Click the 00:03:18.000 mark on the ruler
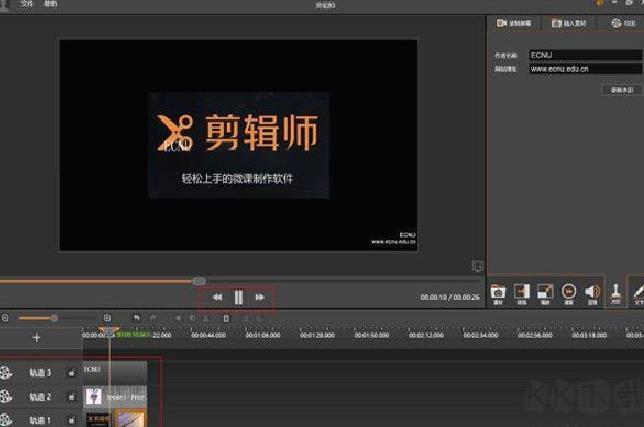The image size is (644, 427). point(589,335)
